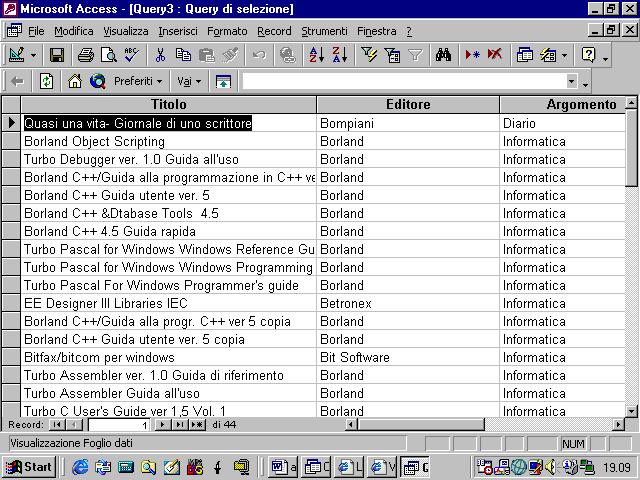Viewport: 640px width, 480px height.
Task: Click the Delete Record toolbar icon
Action: pyautogui.click(x=495, y=55)
